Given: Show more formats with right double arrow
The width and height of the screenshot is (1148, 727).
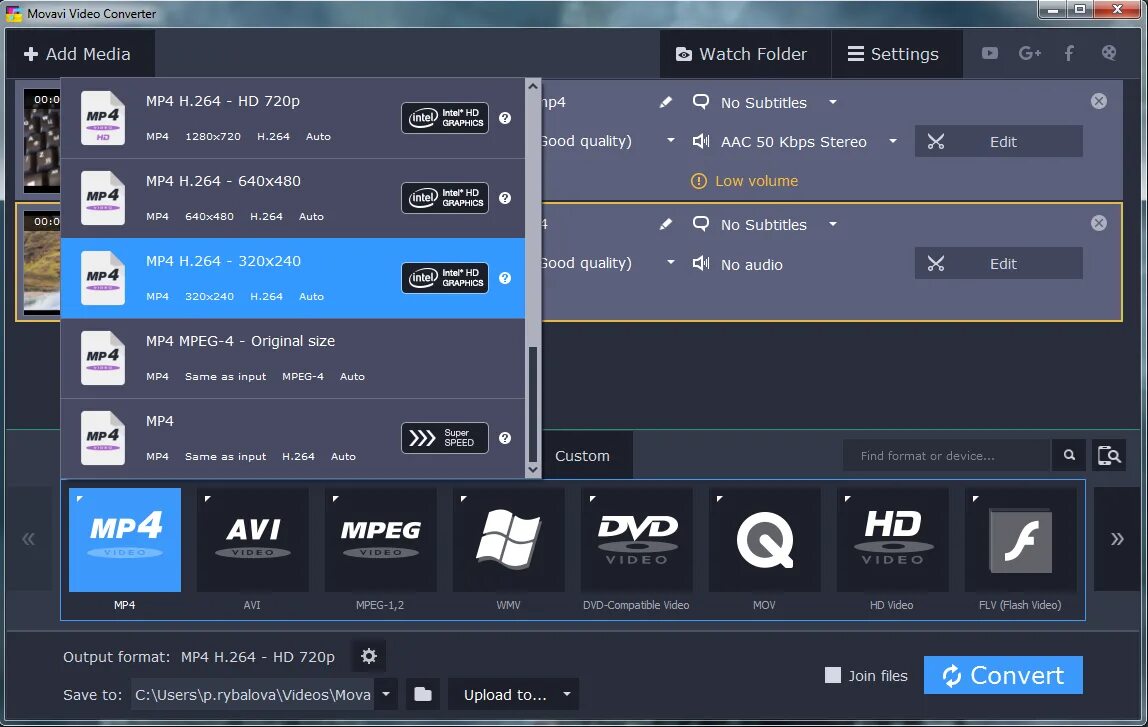Looking at the screenshot, I should [1117, 540].
